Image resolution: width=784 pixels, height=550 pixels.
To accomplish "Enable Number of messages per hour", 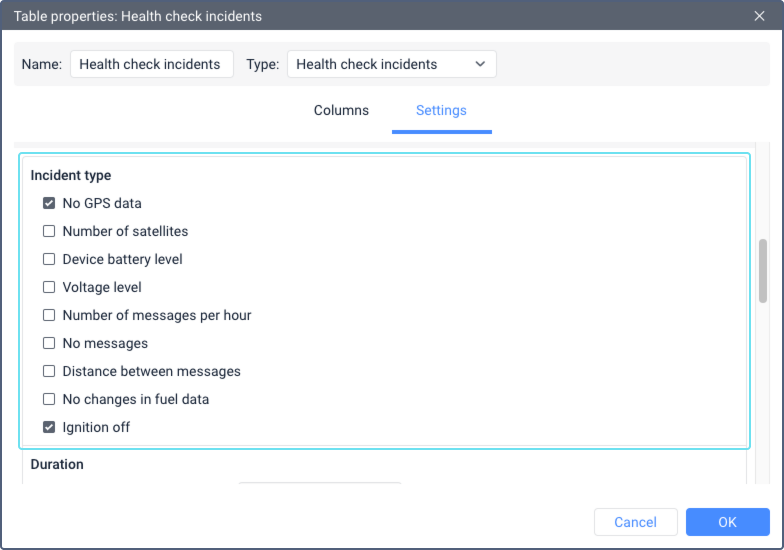I will pyautogui.click(x=49, y=315).
